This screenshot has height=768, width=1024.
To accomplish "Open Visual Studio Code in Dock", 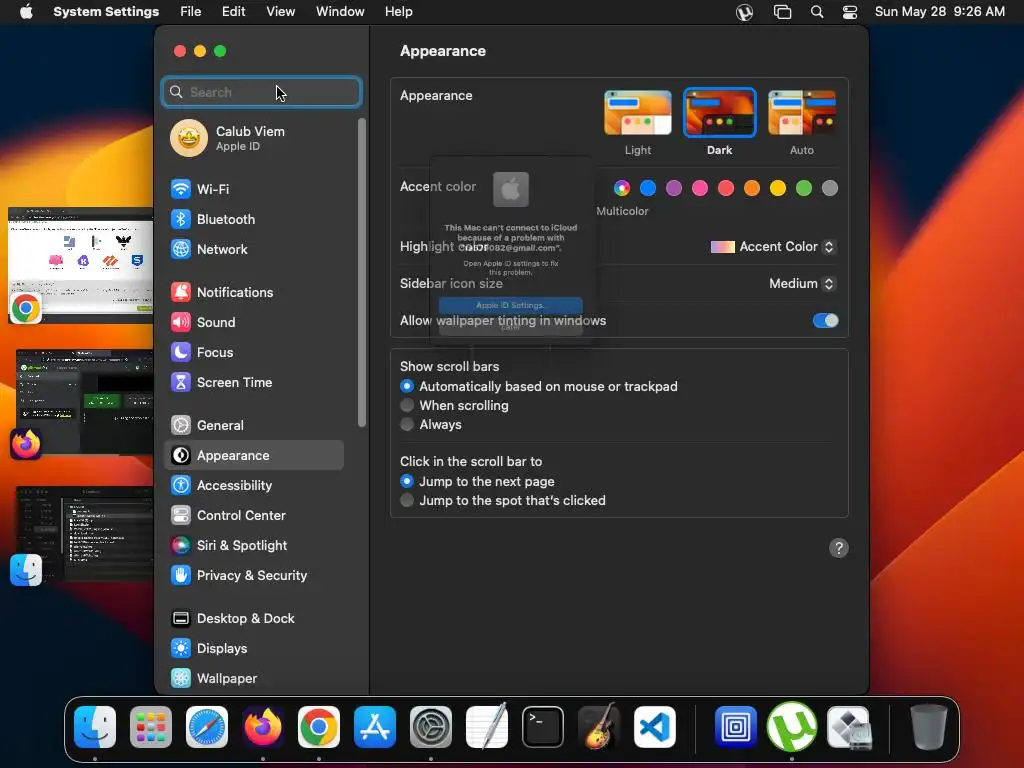I will tap(654, 727).
